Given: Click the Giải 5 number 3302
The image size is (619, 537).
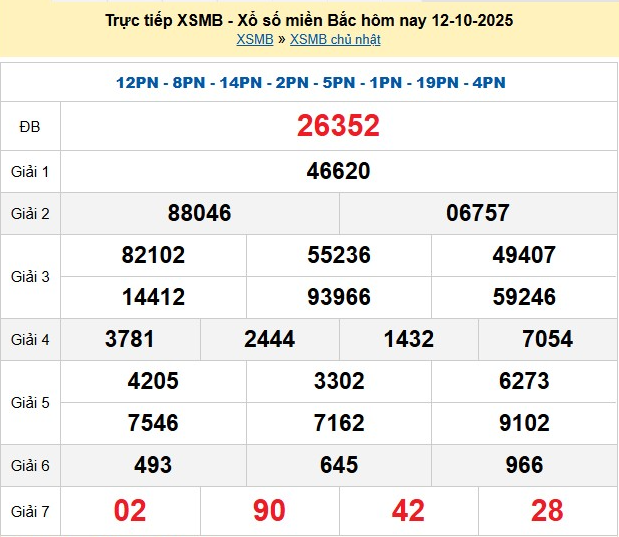Looking at the screenshot, I should coord(339,381).
